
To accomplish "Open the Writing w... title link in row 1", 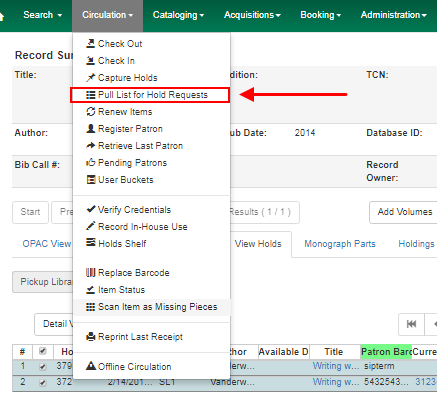I will tap(336, 366).
